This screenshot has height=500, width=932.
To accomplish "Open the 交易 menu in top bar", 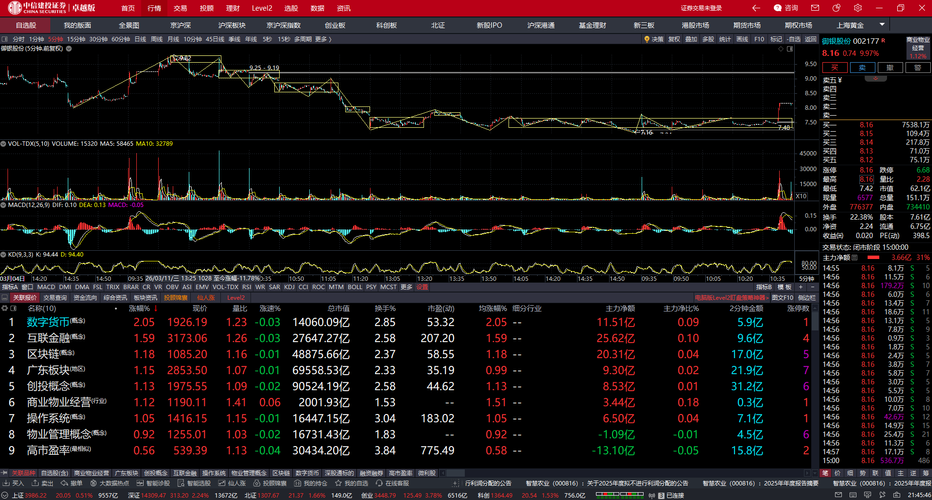I will coord(181,8).
